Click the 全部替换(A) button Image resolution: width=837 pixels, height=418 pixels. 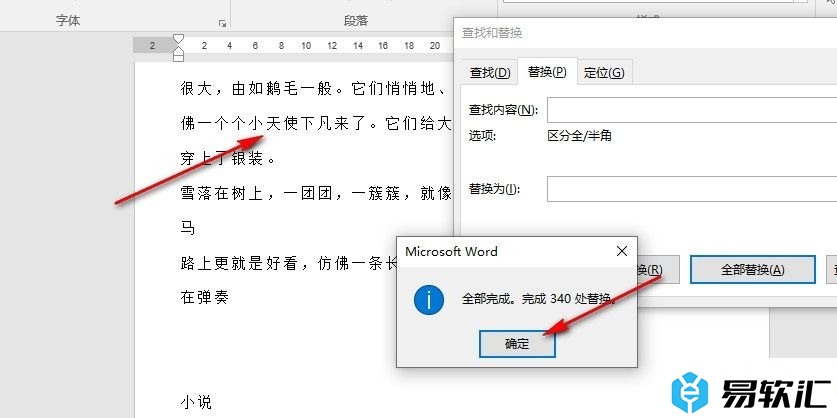point(753,270)
